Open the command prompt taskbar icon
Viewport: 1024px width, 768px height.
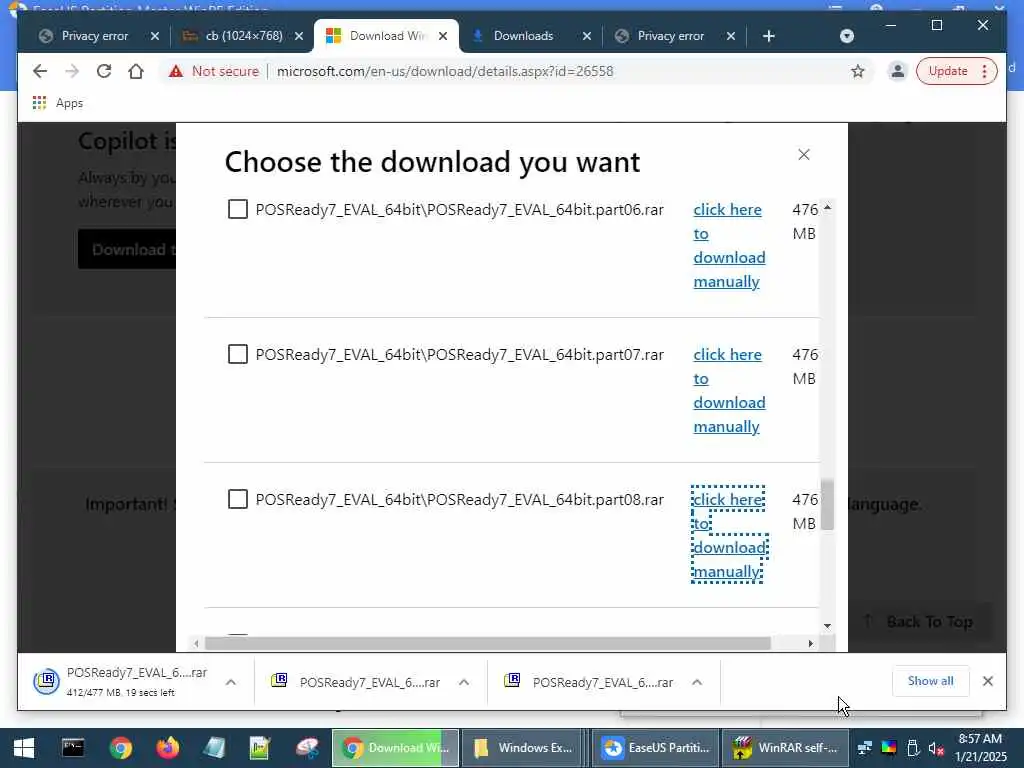pos(72,748)
